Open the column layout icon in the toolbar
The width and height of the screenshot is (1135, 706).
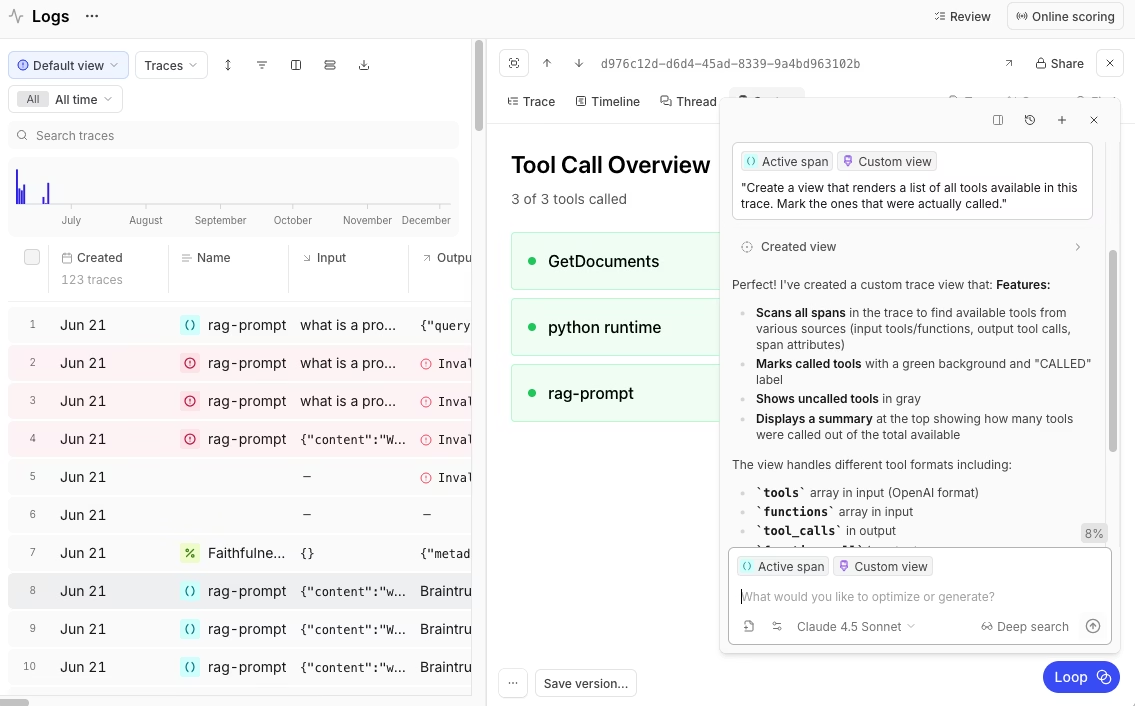click(x=296, y=65)
